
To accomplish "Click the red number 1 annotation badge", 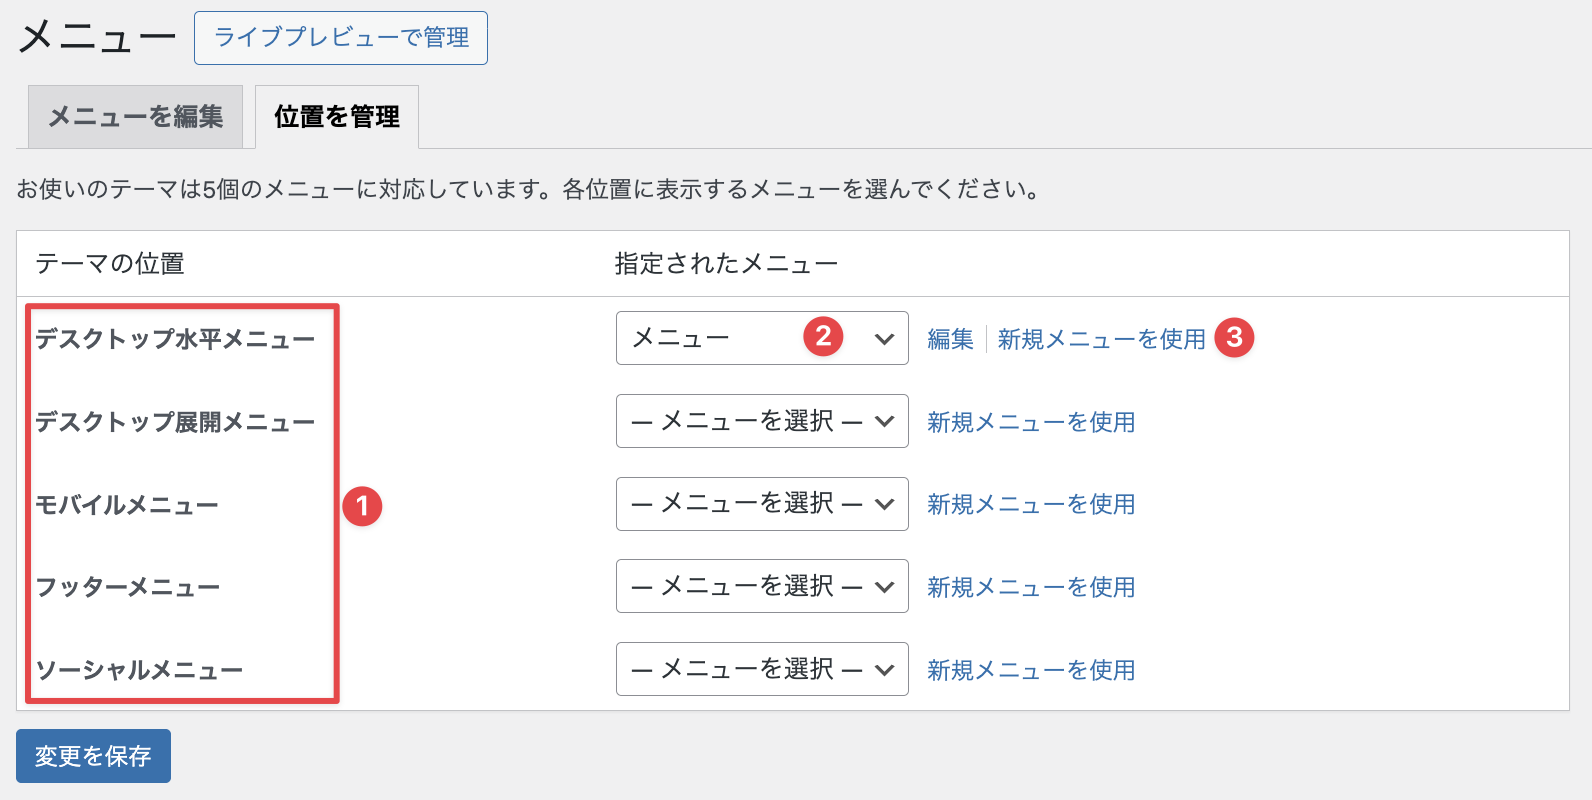I will 362,506.
